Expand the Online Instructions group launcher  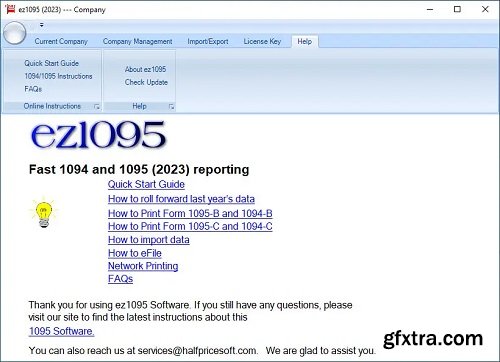pos(97,106)
